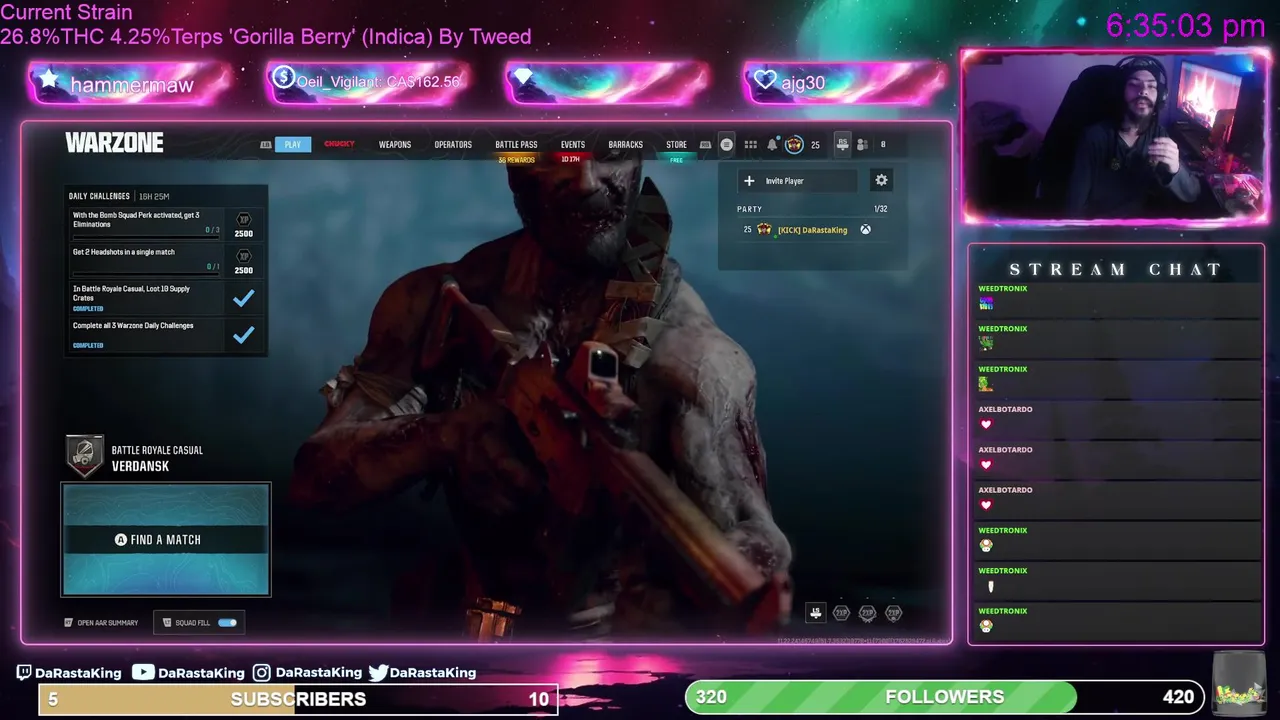Switch to the WEAPONS tab
The width and height of the screenshot is (1280, 720).
pyautogui.click(x=395, y=145)
